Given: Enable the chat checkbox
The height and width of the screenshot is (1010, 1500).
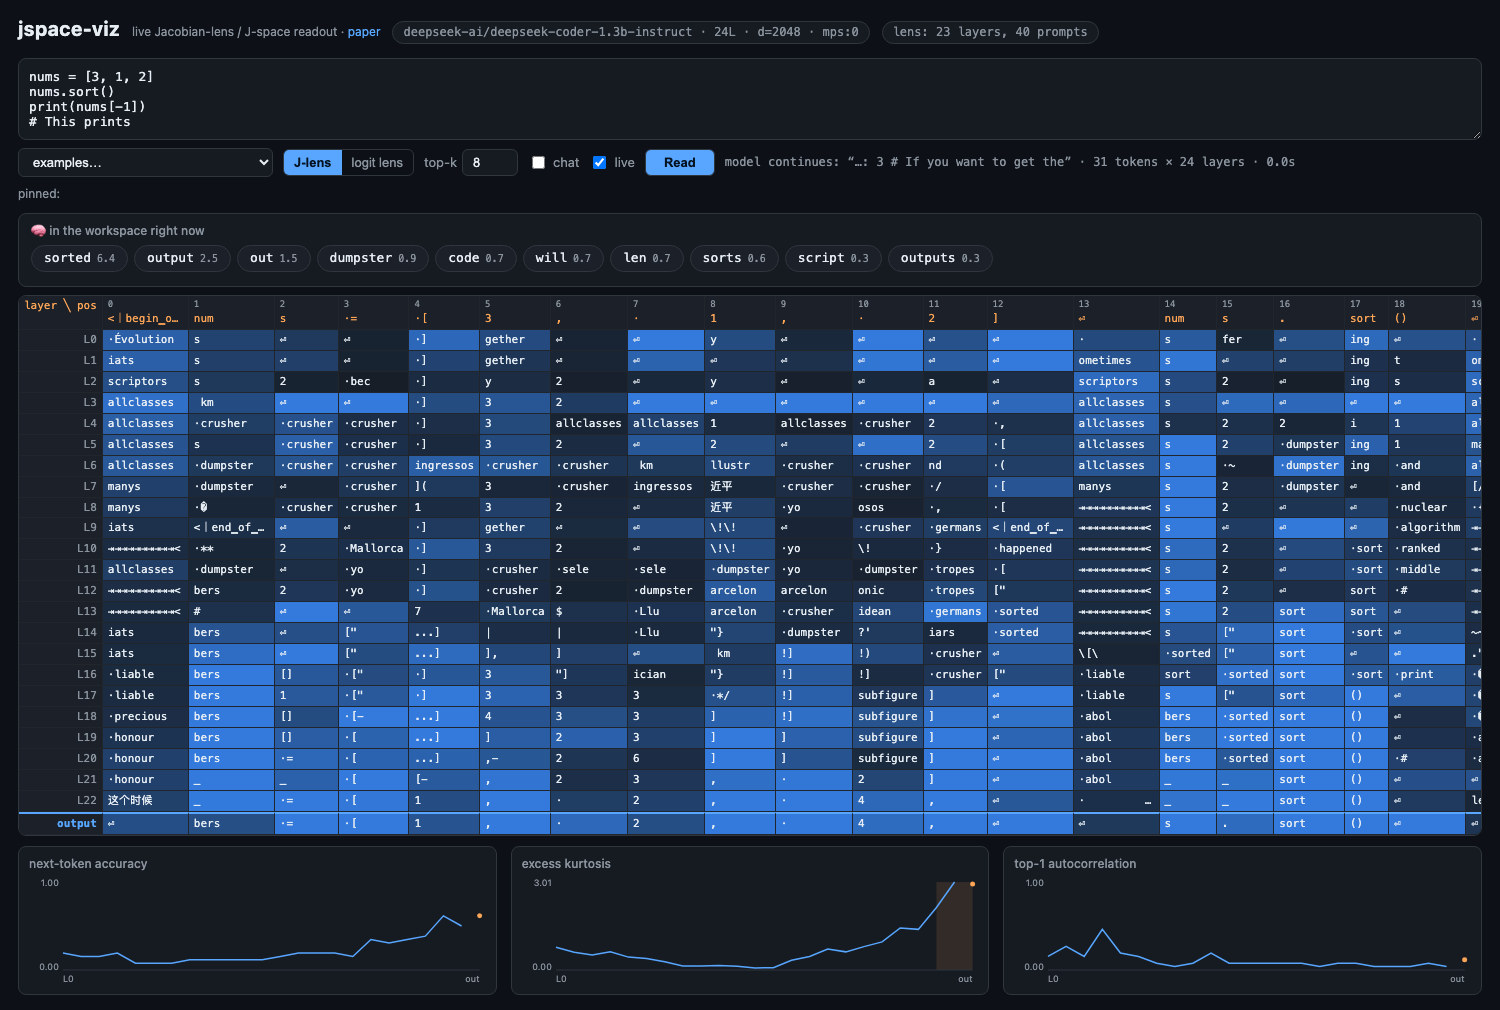Looking at the screenshot, I should click(538, 162).
